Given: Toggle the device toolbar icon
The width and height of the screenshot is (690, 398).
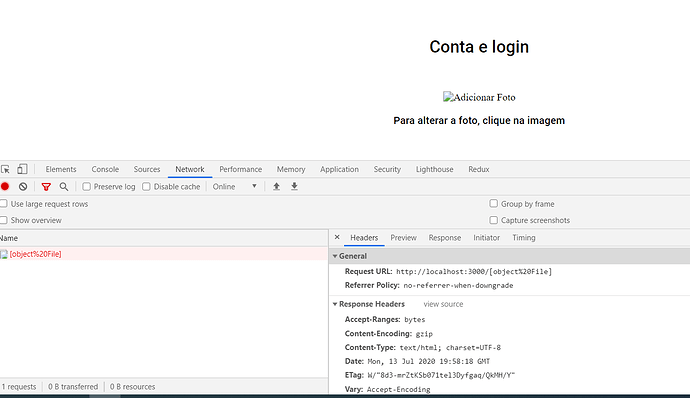Looking at the screenshot, I should tap(22, 169).
